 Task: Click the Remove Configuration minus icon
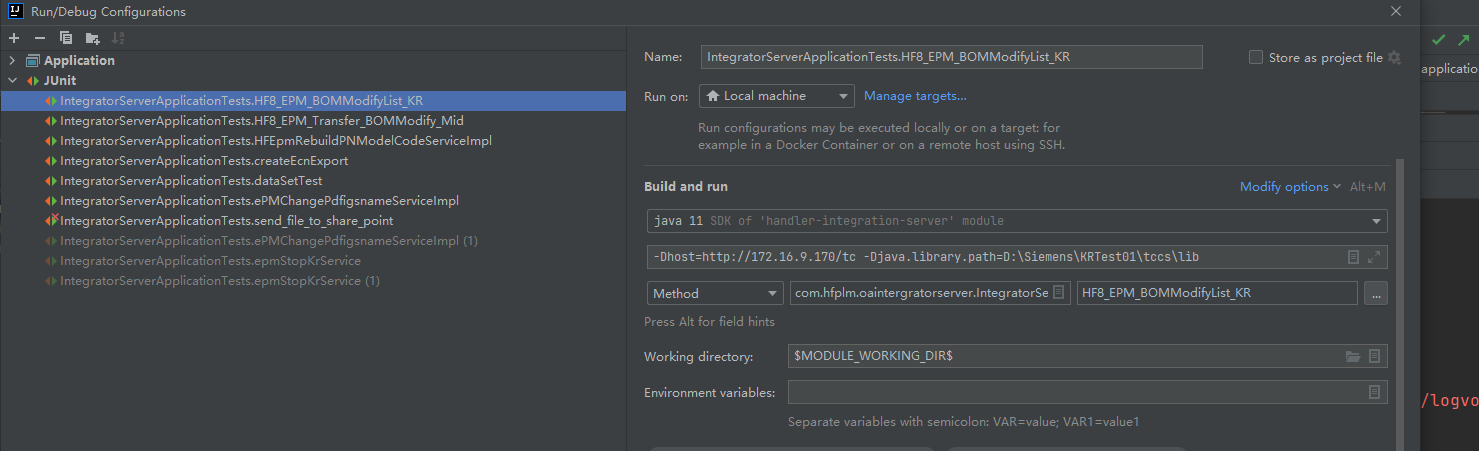click(x=40, y=38)
